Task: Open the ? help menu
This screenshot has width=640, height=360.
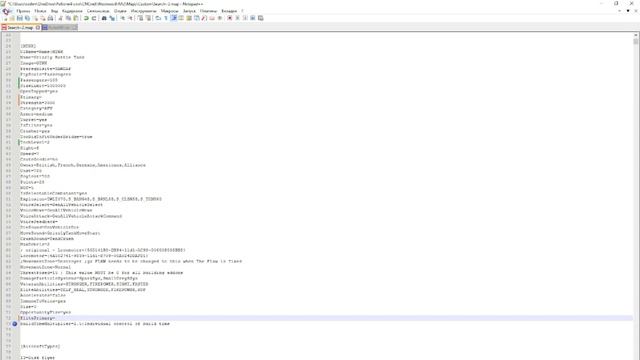Action: (242, 11)
